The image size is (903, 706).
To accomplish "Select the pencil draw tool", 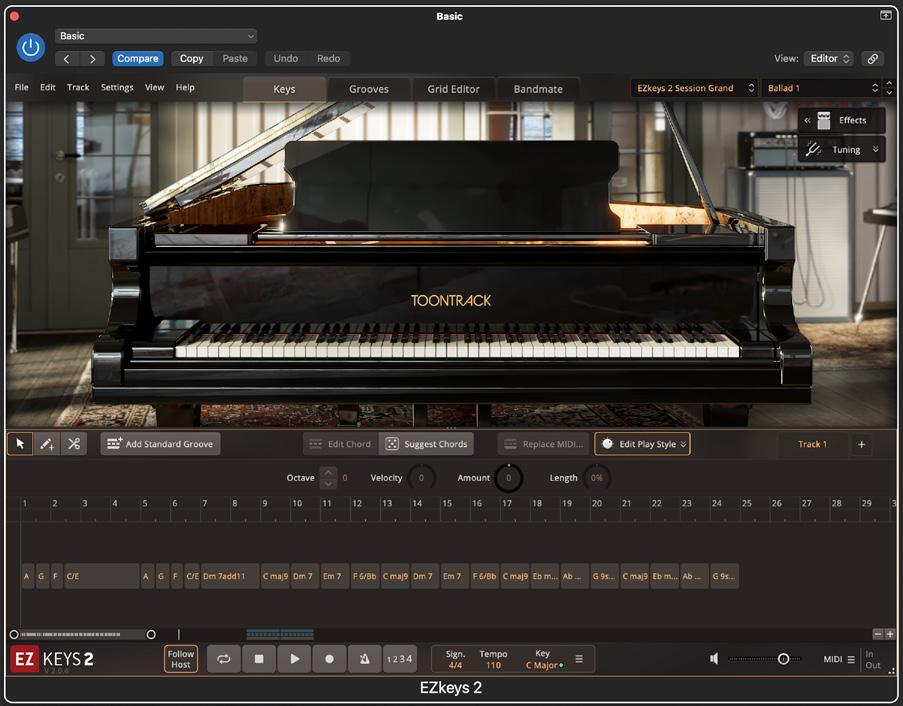I will coord(47,444).
